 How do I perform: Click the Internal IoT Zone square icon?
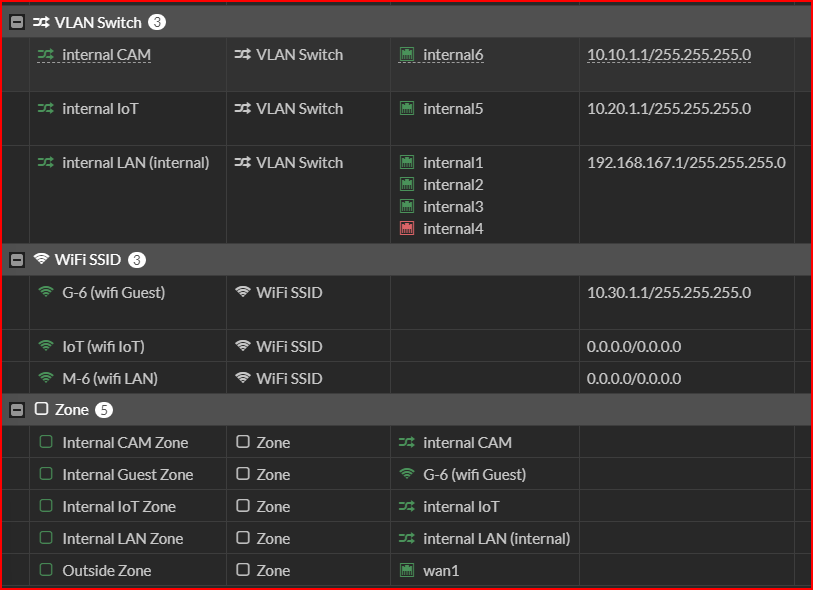[46, 507]
